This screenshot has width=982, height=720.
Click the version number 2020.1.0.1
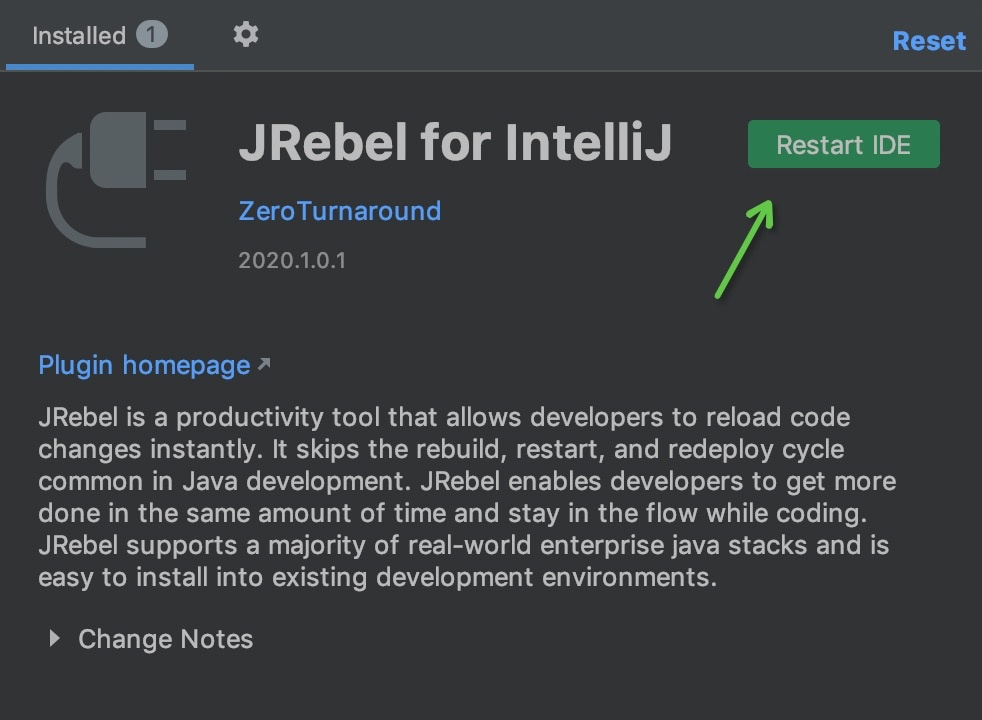(x=292, y=261)
